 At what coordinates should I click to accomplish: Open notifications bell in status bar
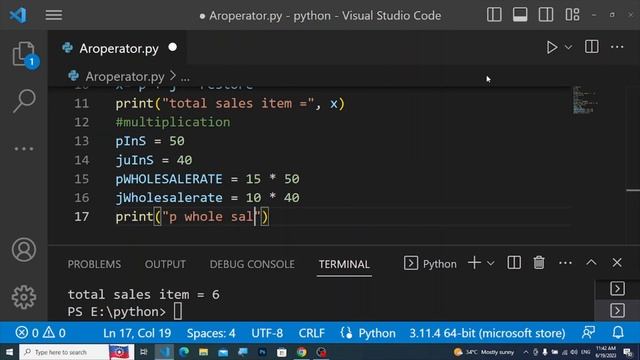618,333
